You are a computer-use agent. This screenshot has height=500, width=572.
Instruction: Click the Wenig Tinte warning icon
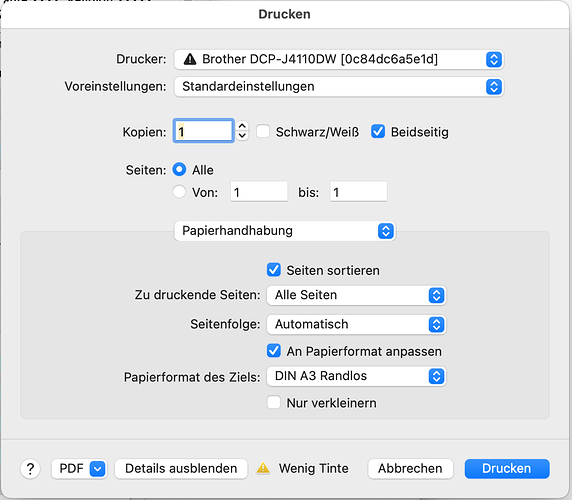click(x=263, y=468)
